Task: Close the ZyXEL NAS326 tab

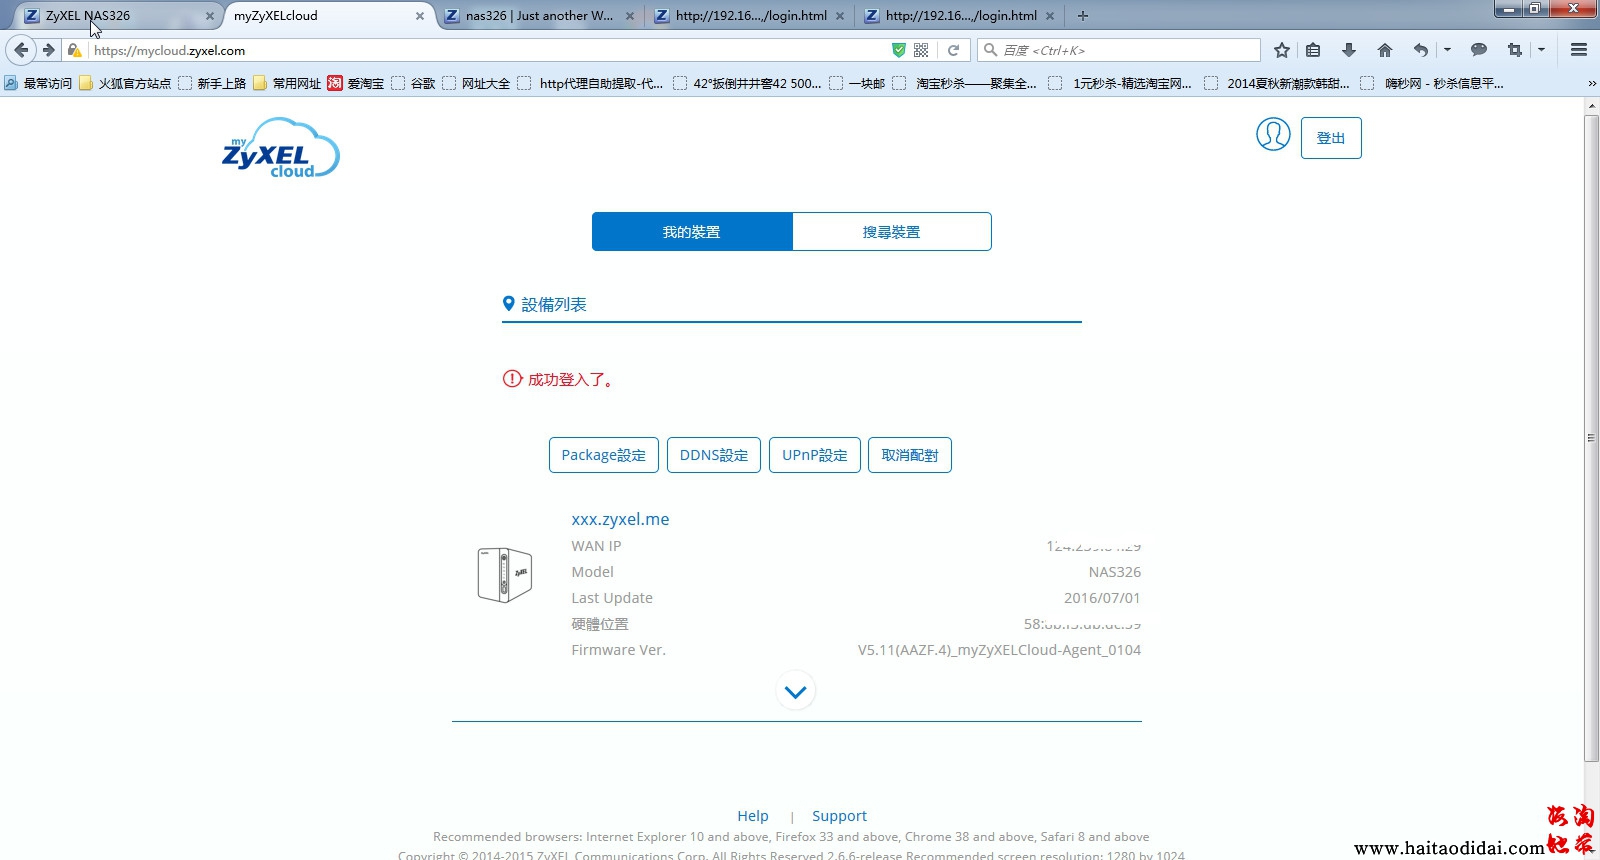Action: (210, 16)
